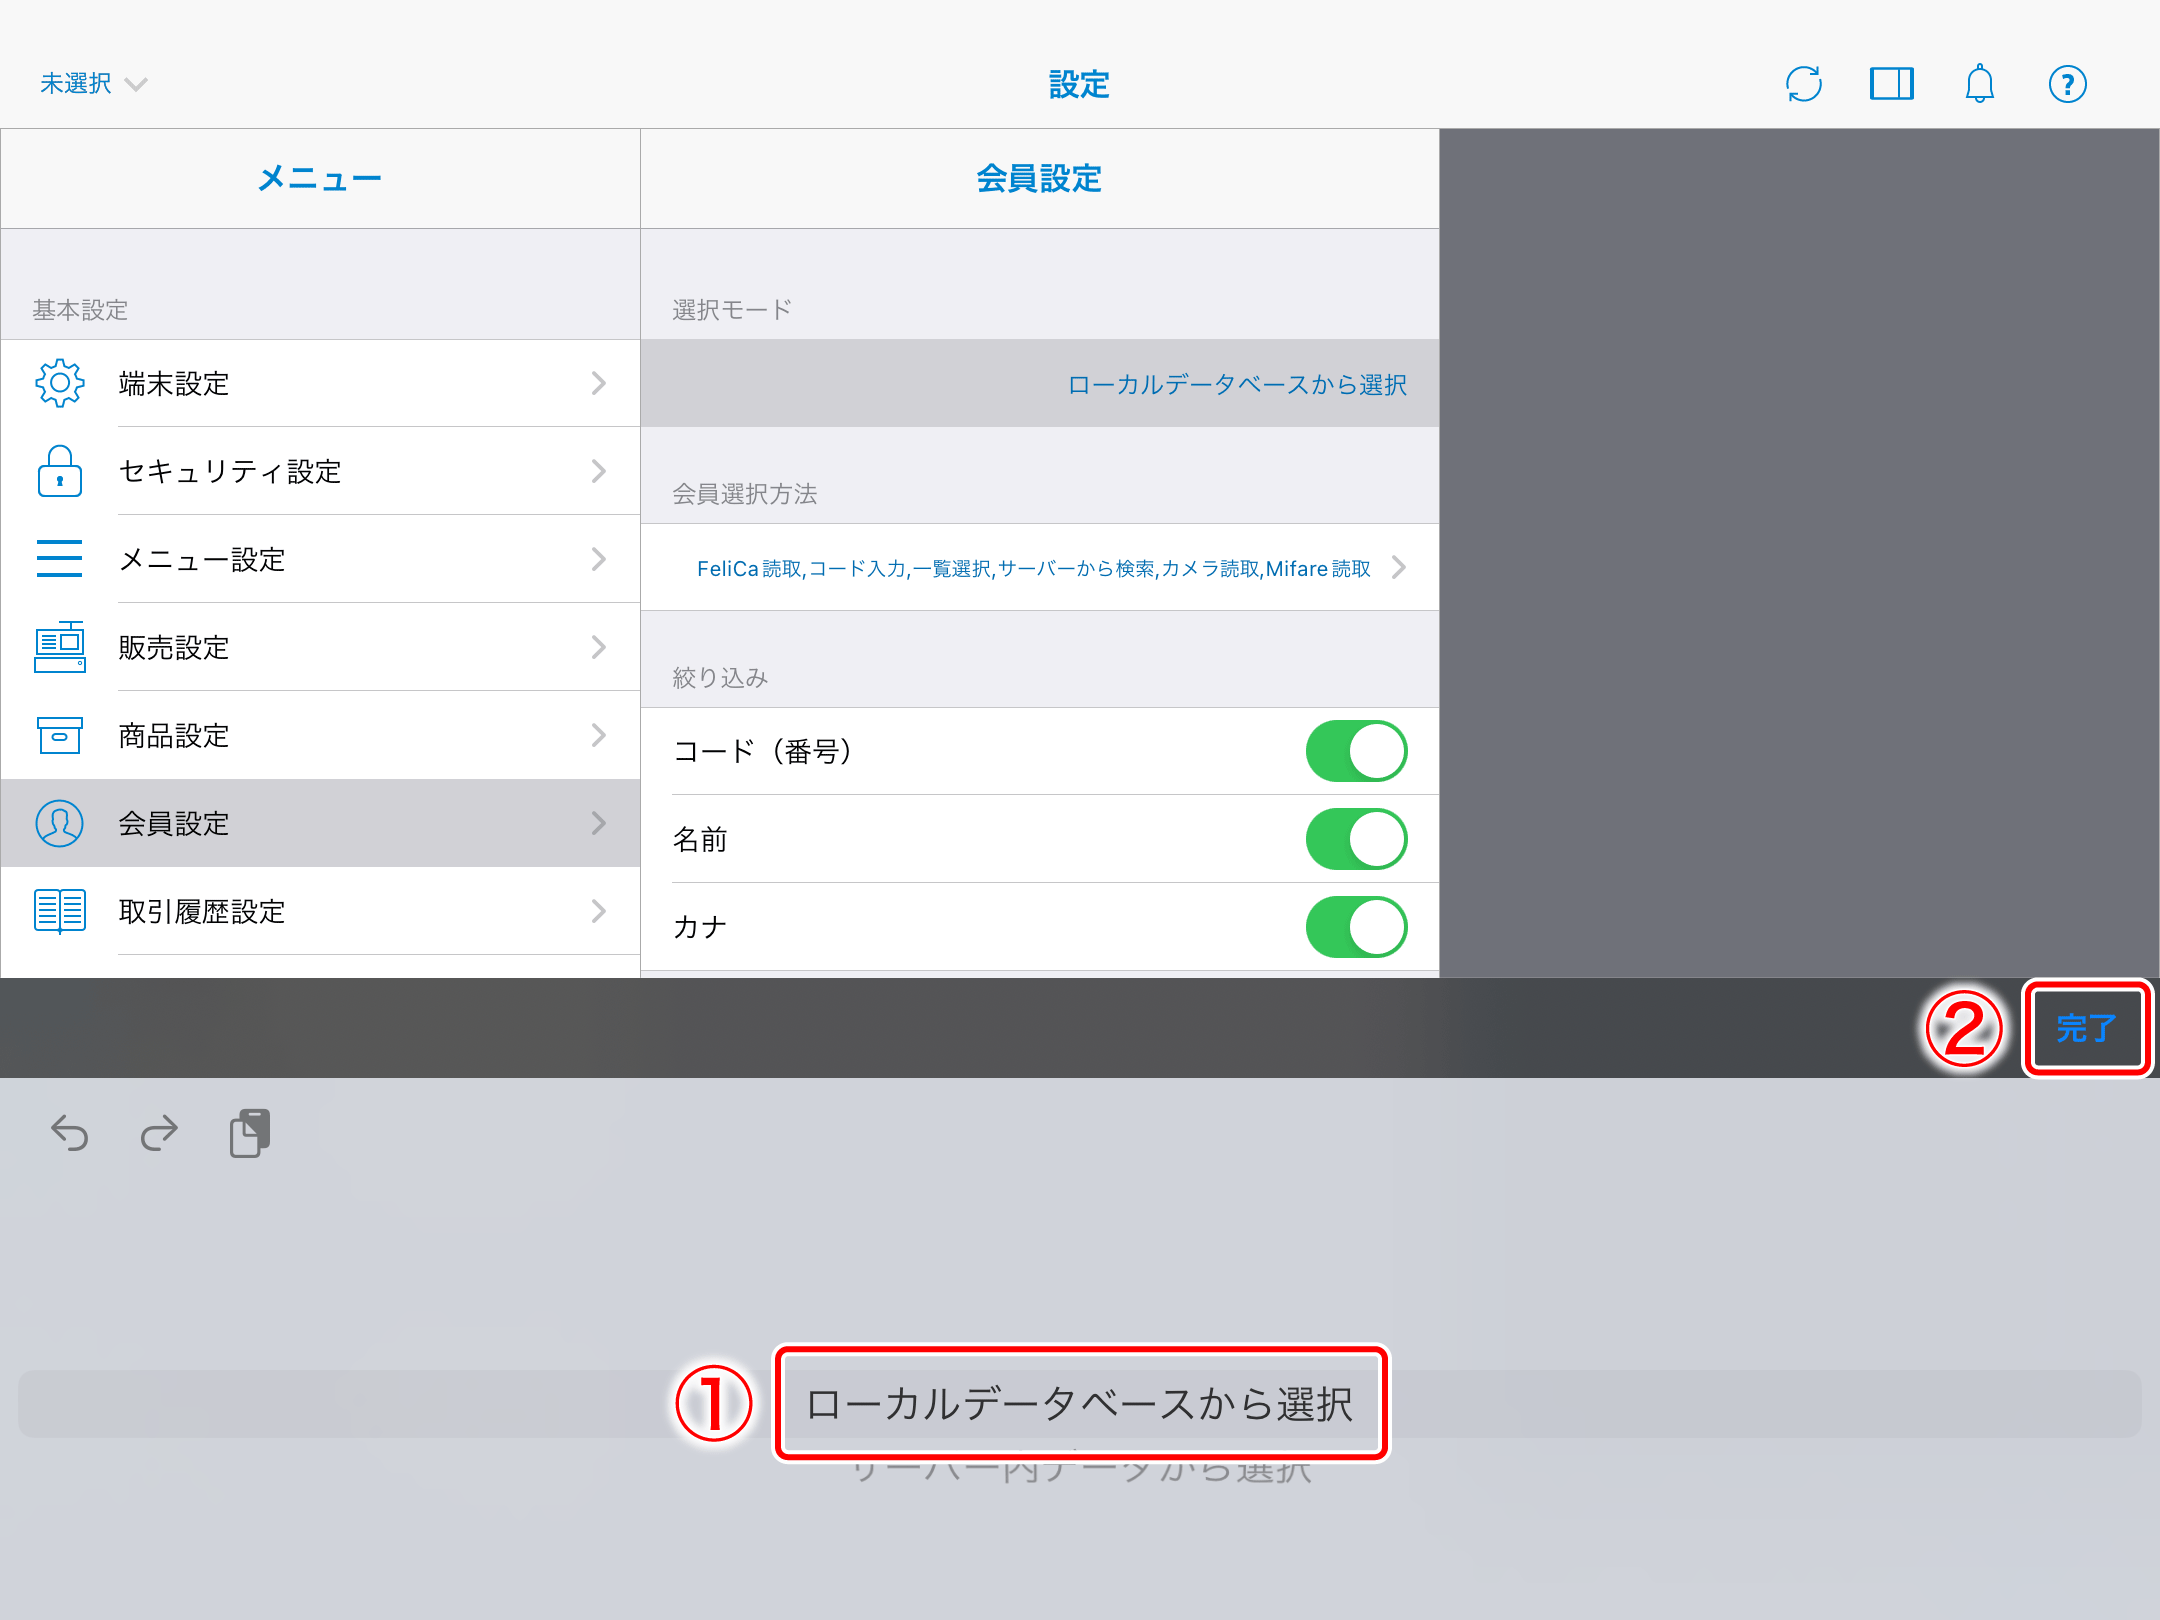Expand the 会員設定 row chevron

(x=599, y=823)
